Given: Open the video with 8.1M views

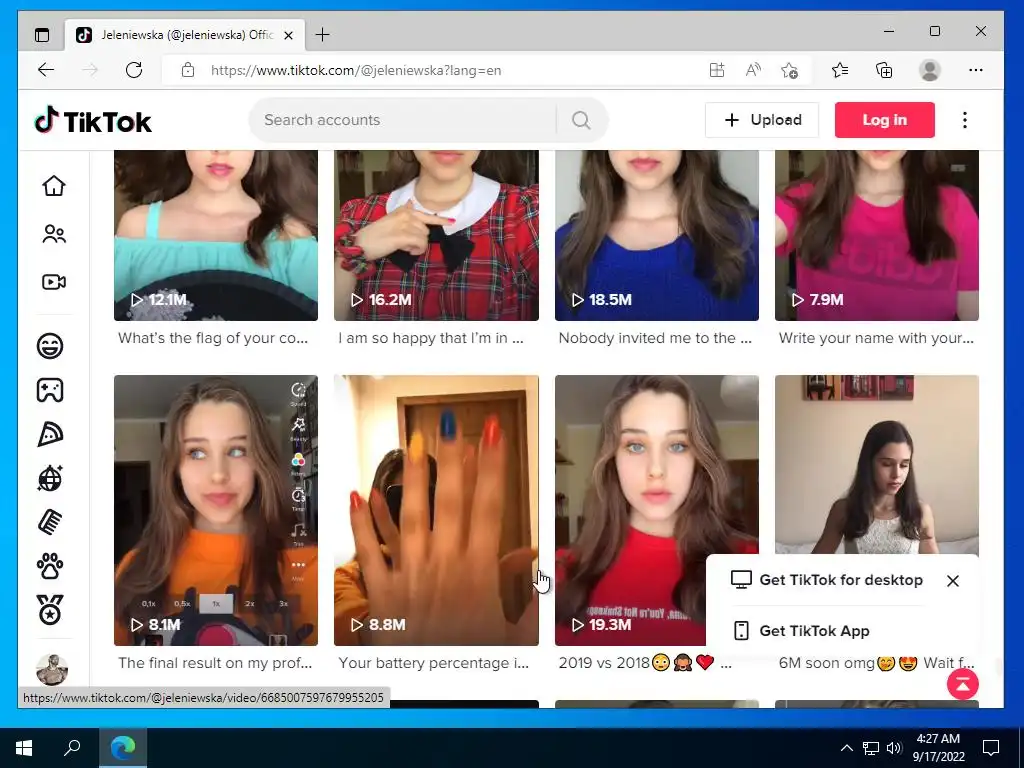Looking at the screenshot, I should (x=216, y=510).
